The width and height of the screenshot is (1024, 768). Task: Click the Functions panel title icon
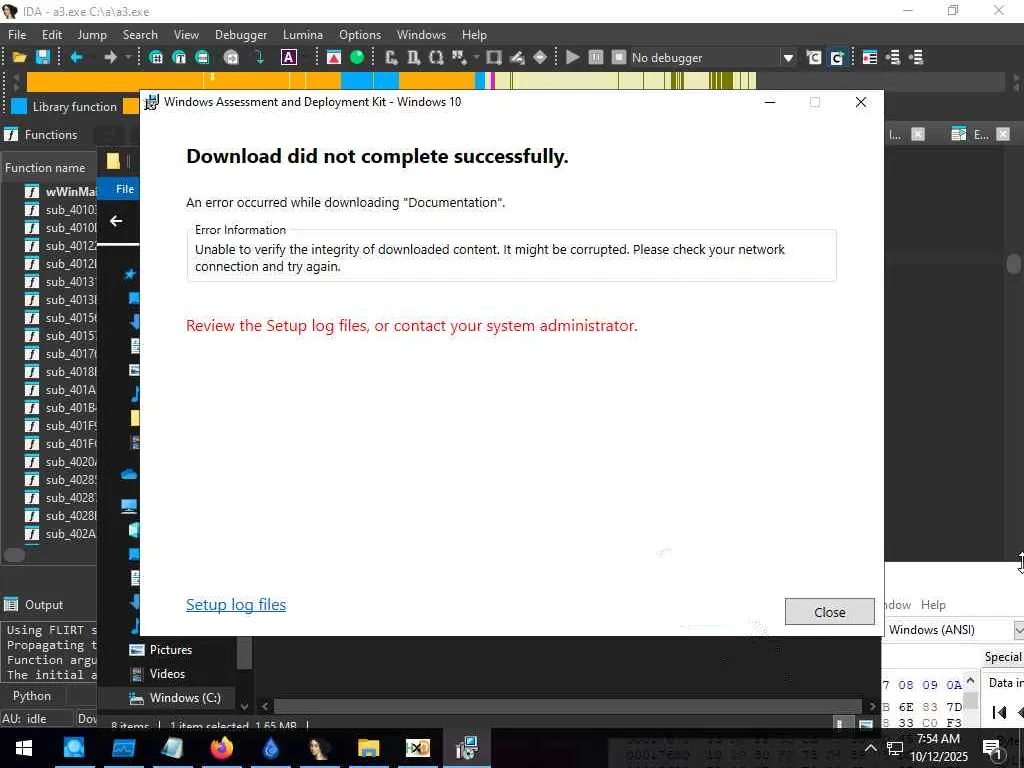[11, 135]
